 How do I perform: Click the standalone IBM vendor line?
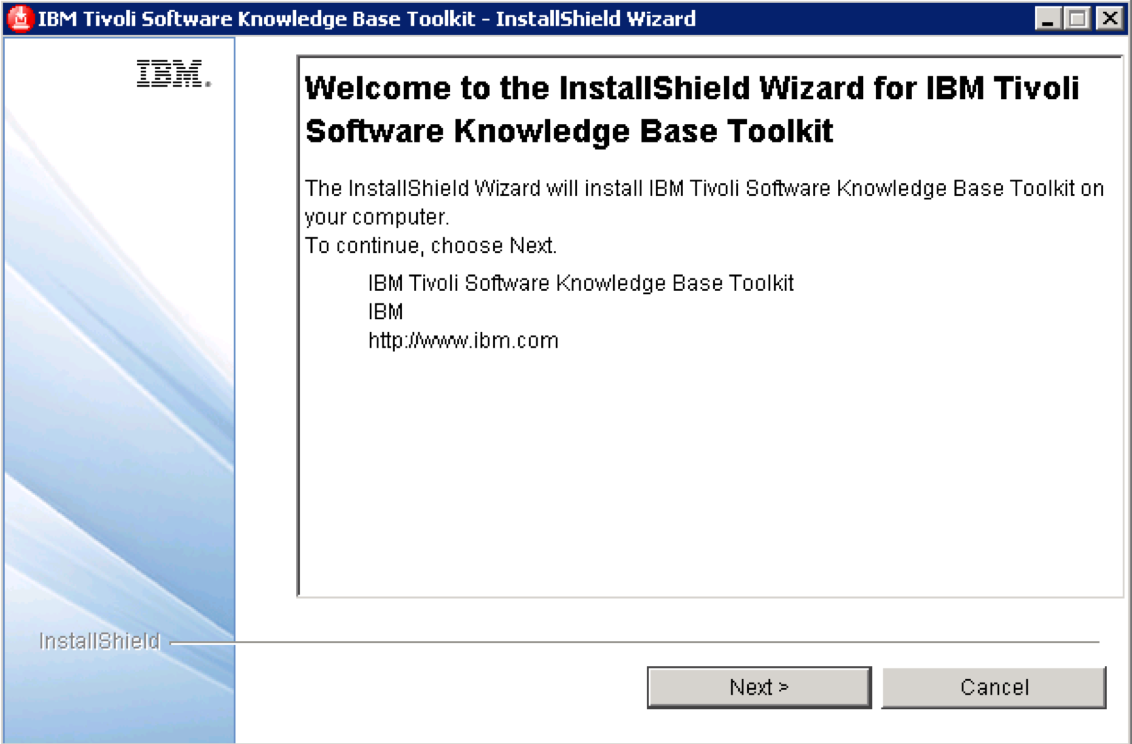click(x=386, y=312)
